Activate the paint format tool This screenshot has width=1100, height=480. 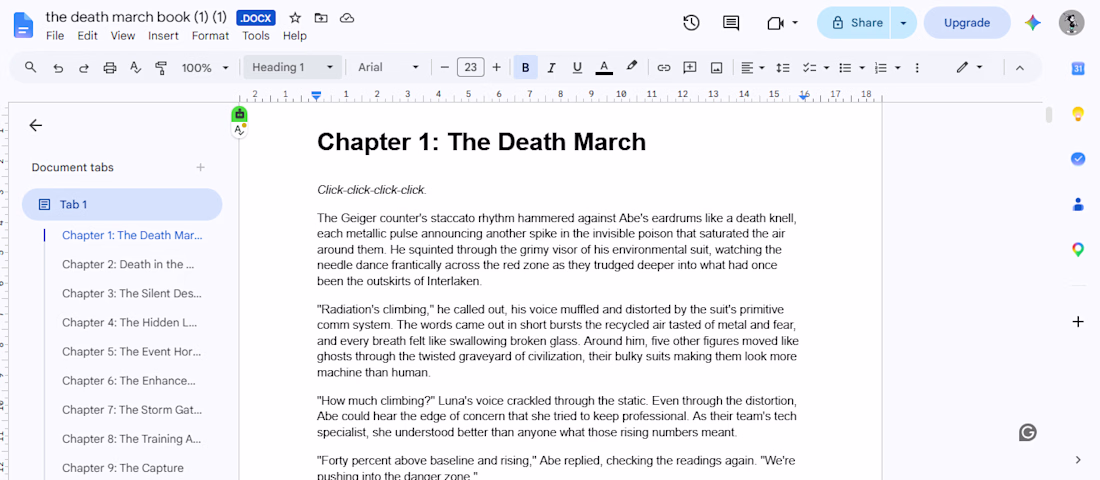pyautogui.click(x=161, y=68)
